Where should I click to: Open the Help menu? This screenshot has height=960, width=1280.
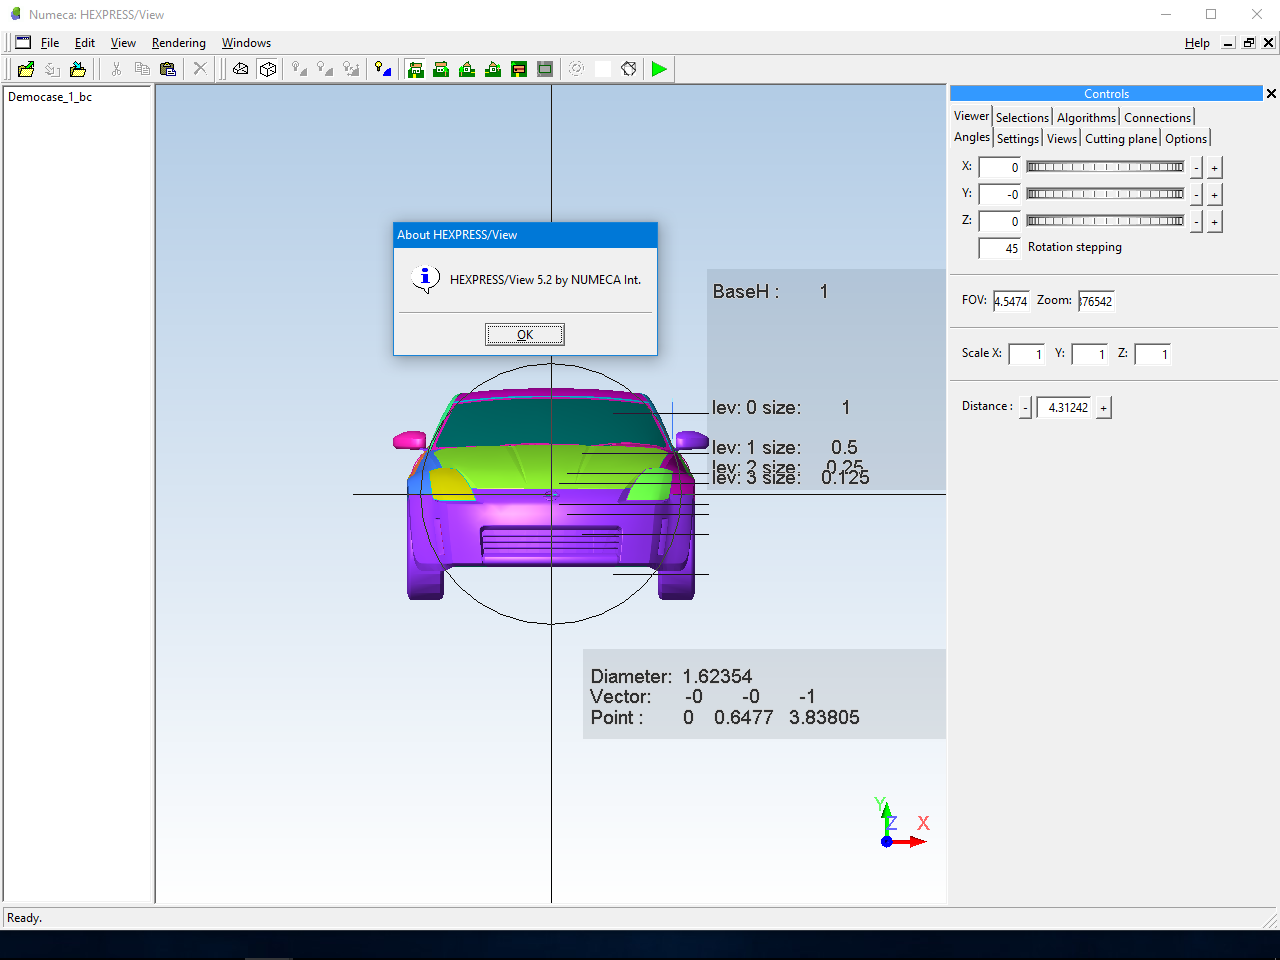tap(1197, 43)
